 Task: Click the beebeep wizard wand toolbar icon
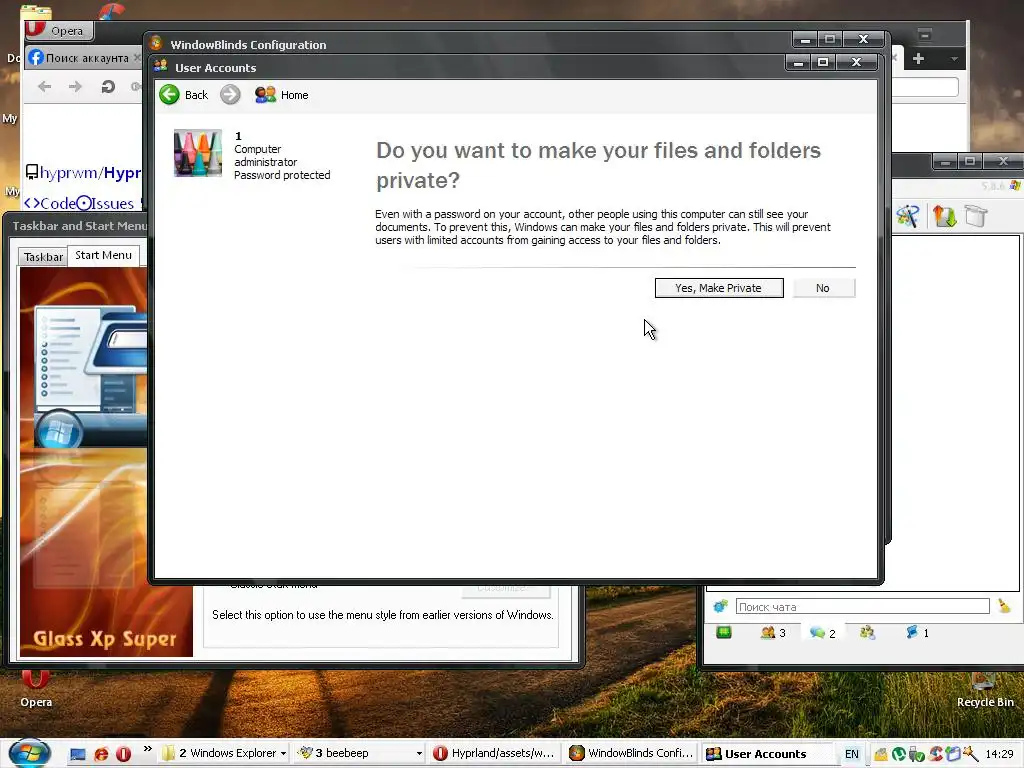pos(908,216)
